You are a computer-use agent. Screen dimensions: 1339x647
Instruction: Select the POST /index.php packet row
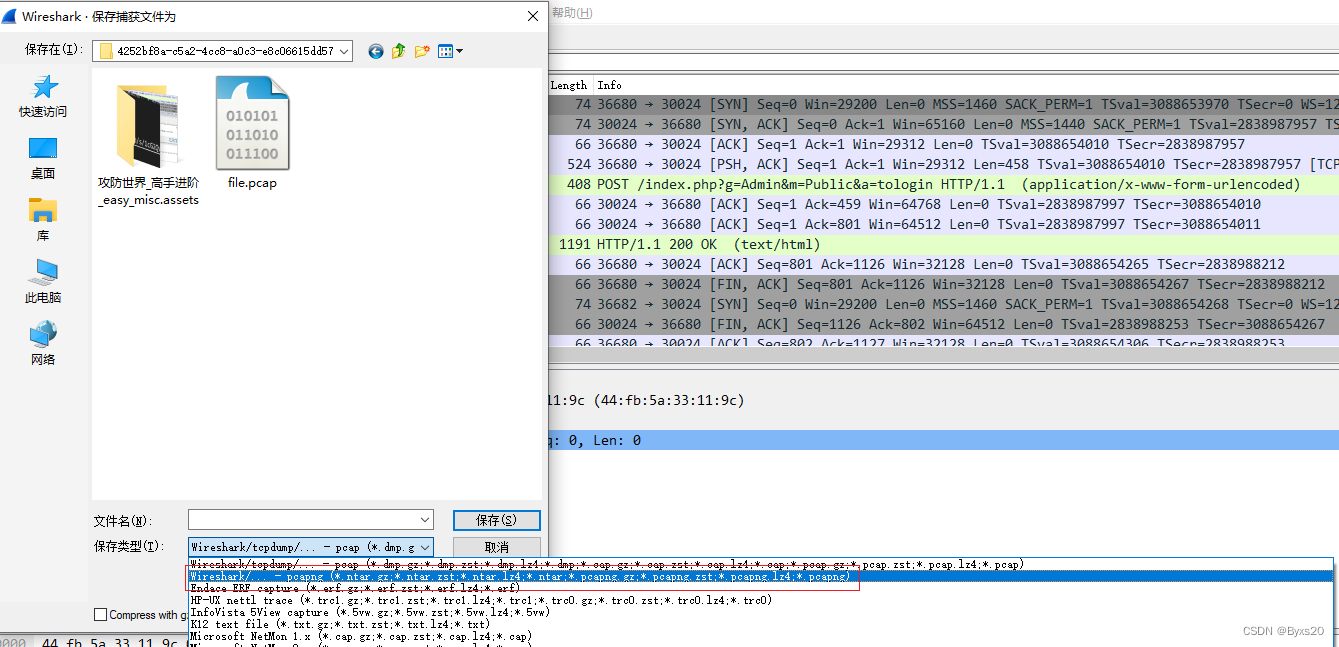943,184
